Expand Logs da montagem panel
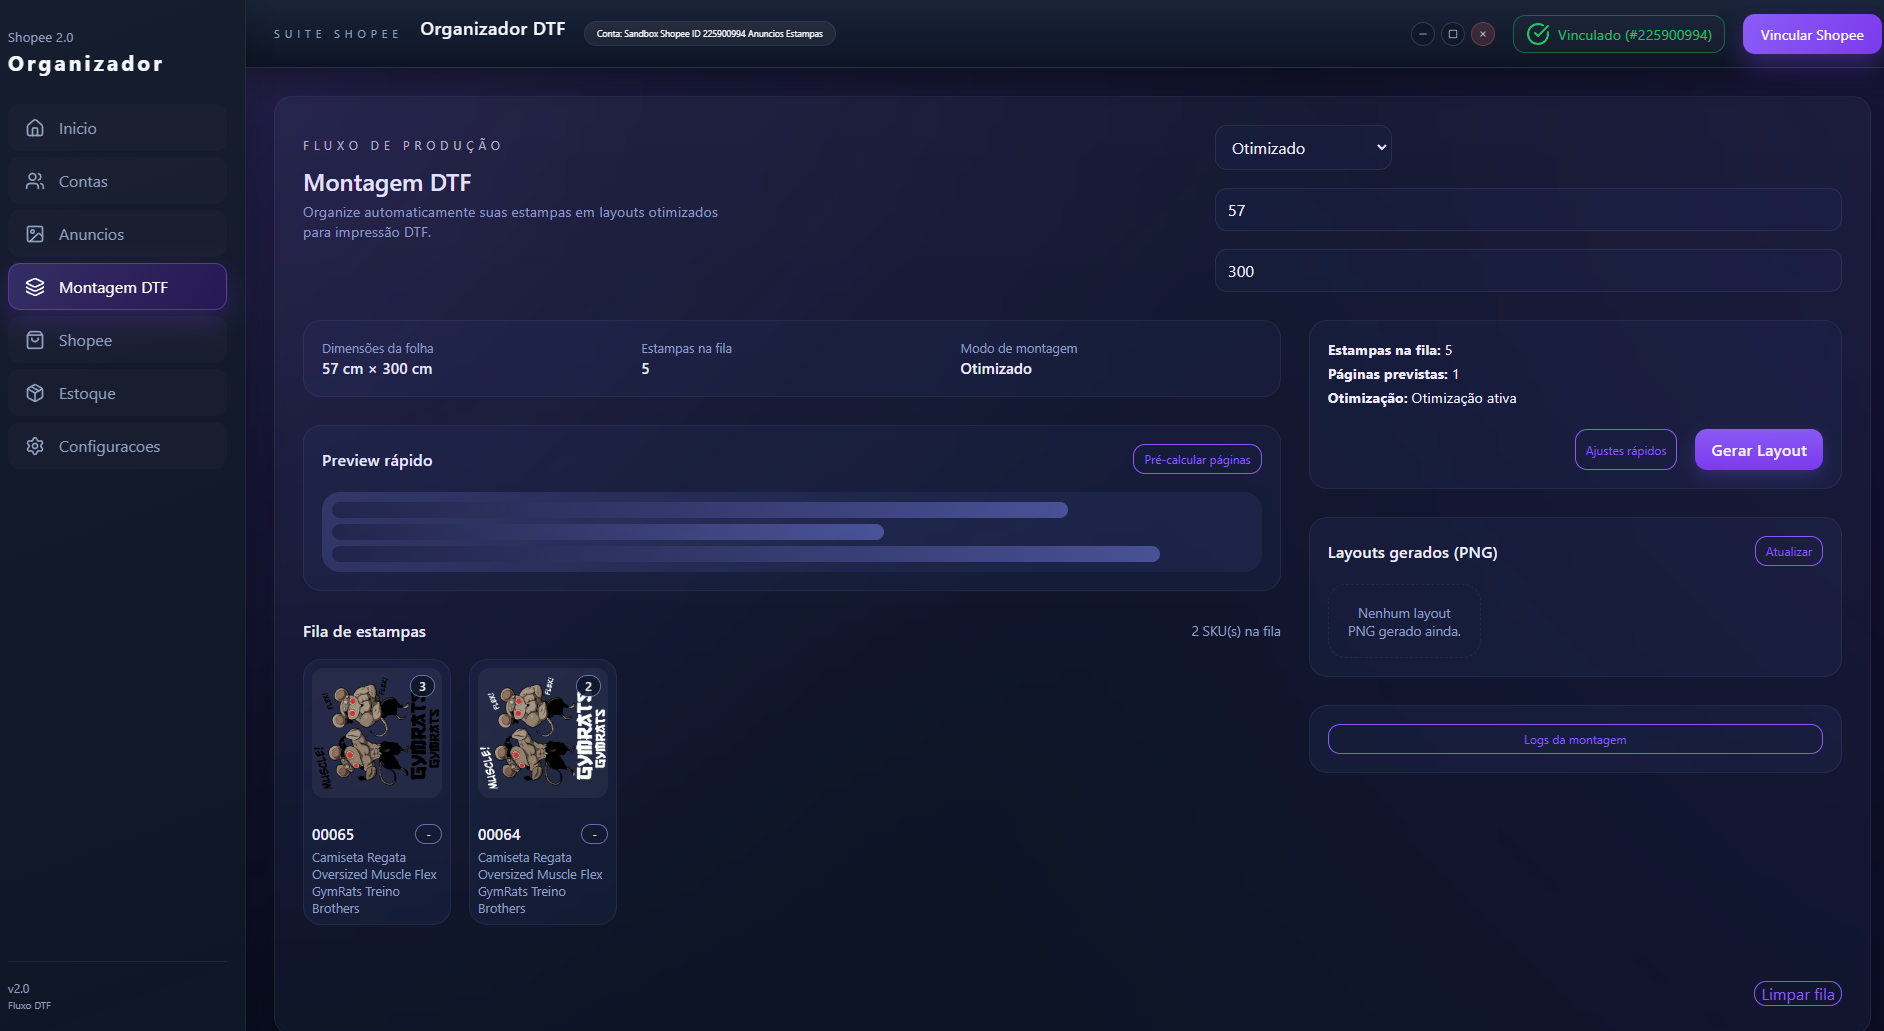The image size is (1884, 1031). click(x=1574, y=740)
